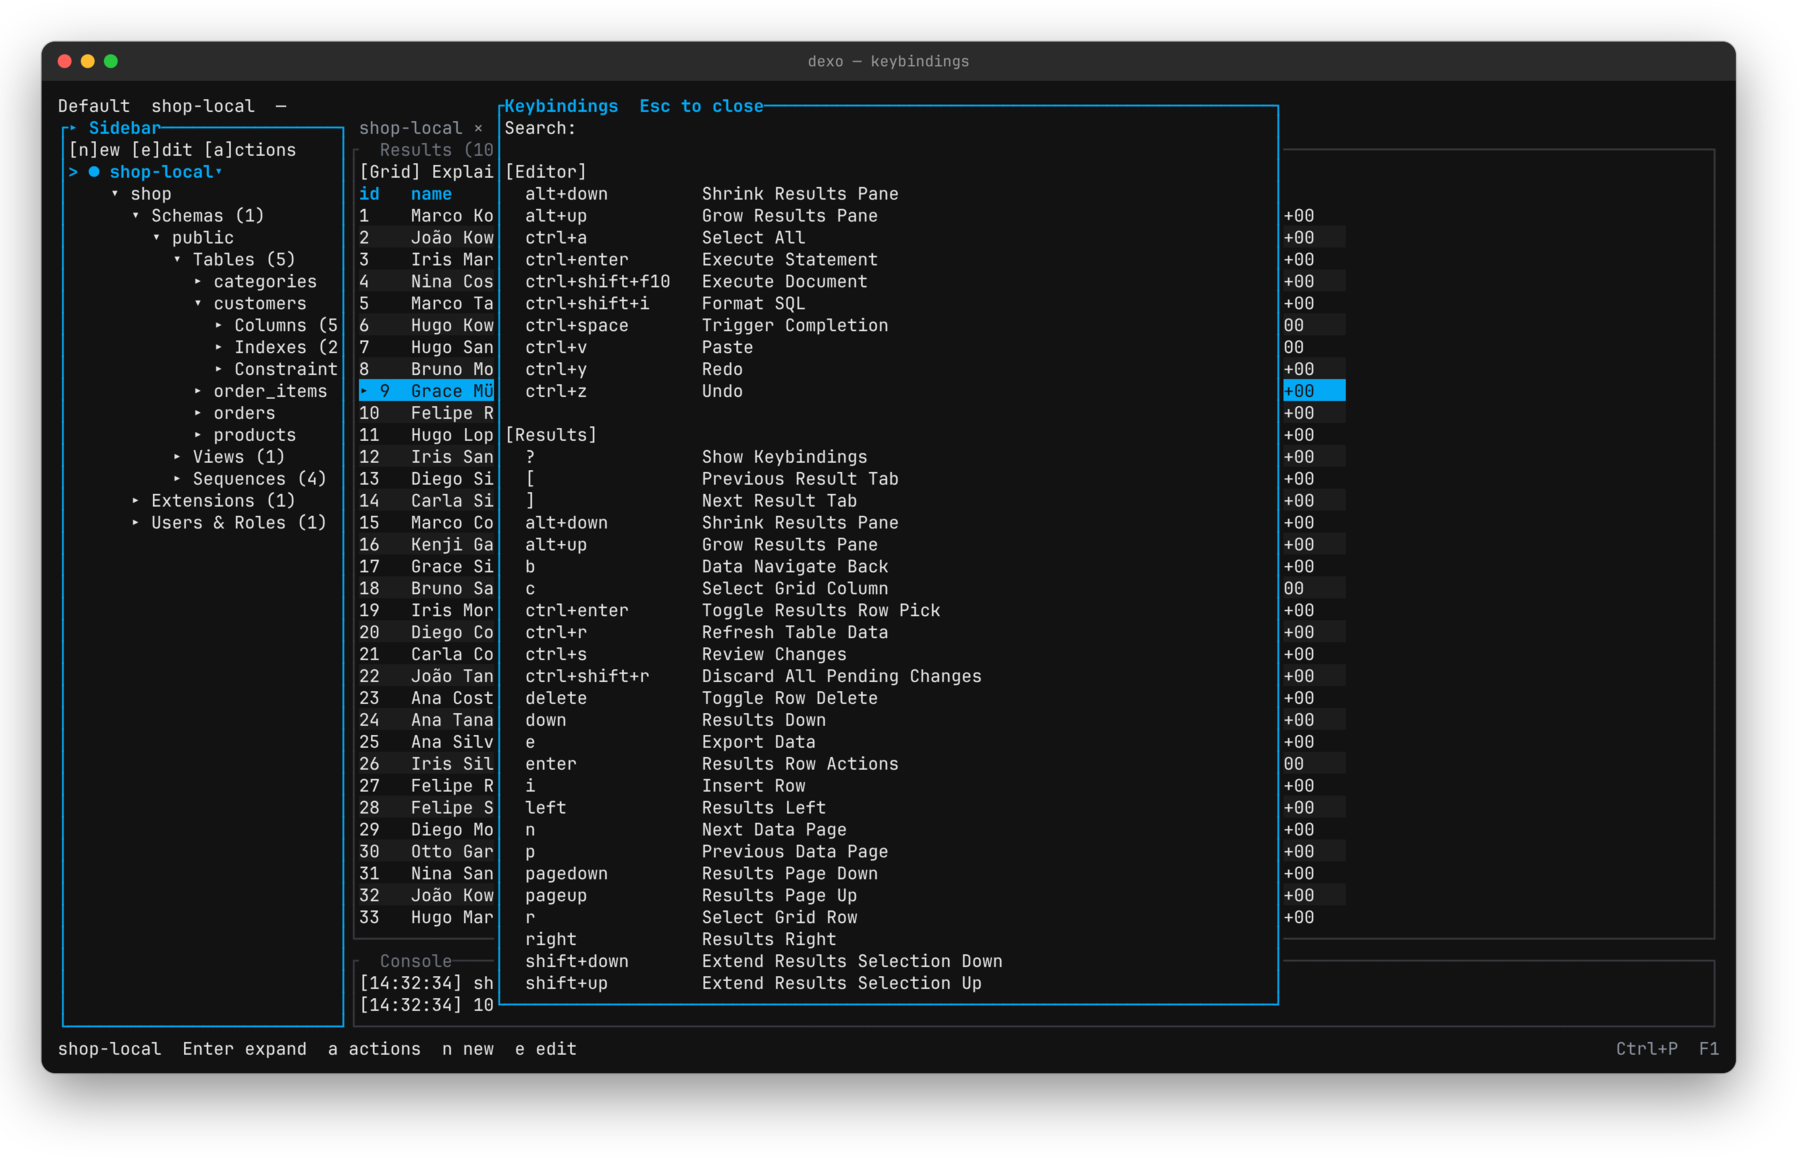Expand Users & Roles (1) node
This screenshot has width=1800, height=1158.
click(136, 523)
